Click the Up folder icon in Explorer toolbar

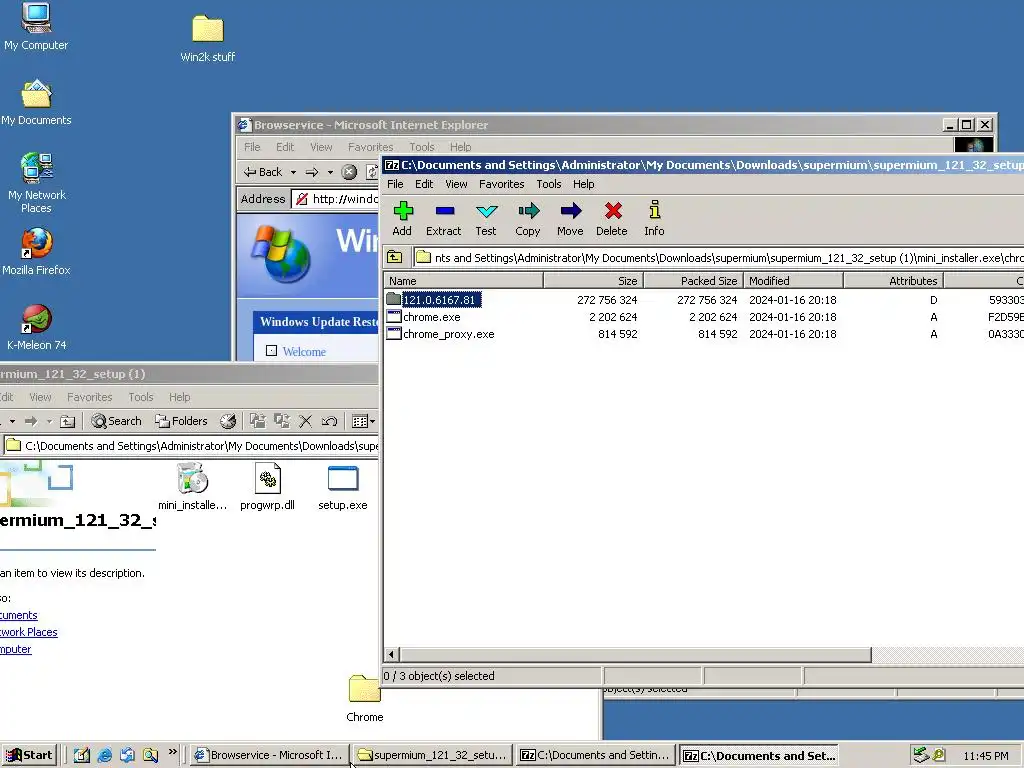67,421
